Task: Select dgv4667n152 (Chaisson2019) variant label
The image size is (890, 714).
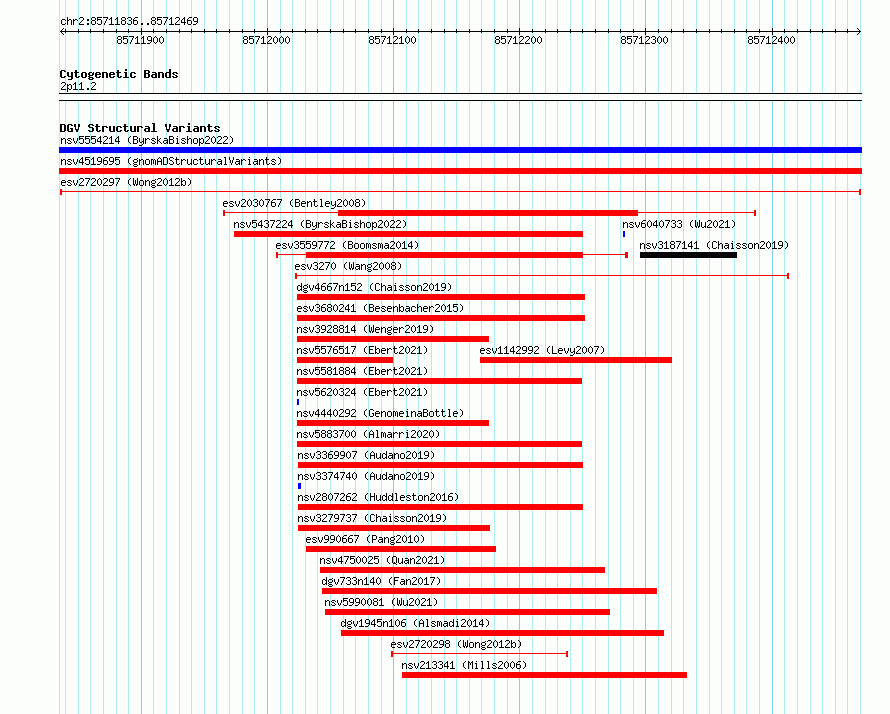Action: (374, 287)
